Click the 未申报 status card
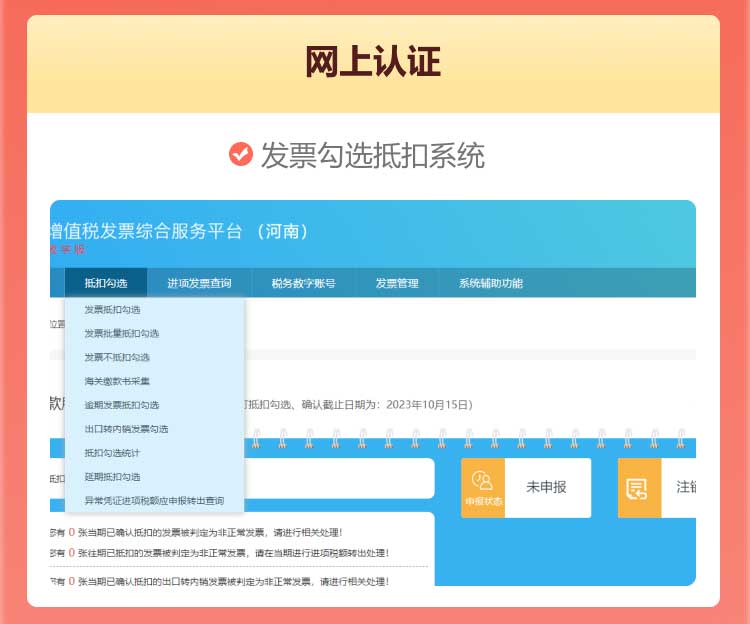 (x=546, y=487)
